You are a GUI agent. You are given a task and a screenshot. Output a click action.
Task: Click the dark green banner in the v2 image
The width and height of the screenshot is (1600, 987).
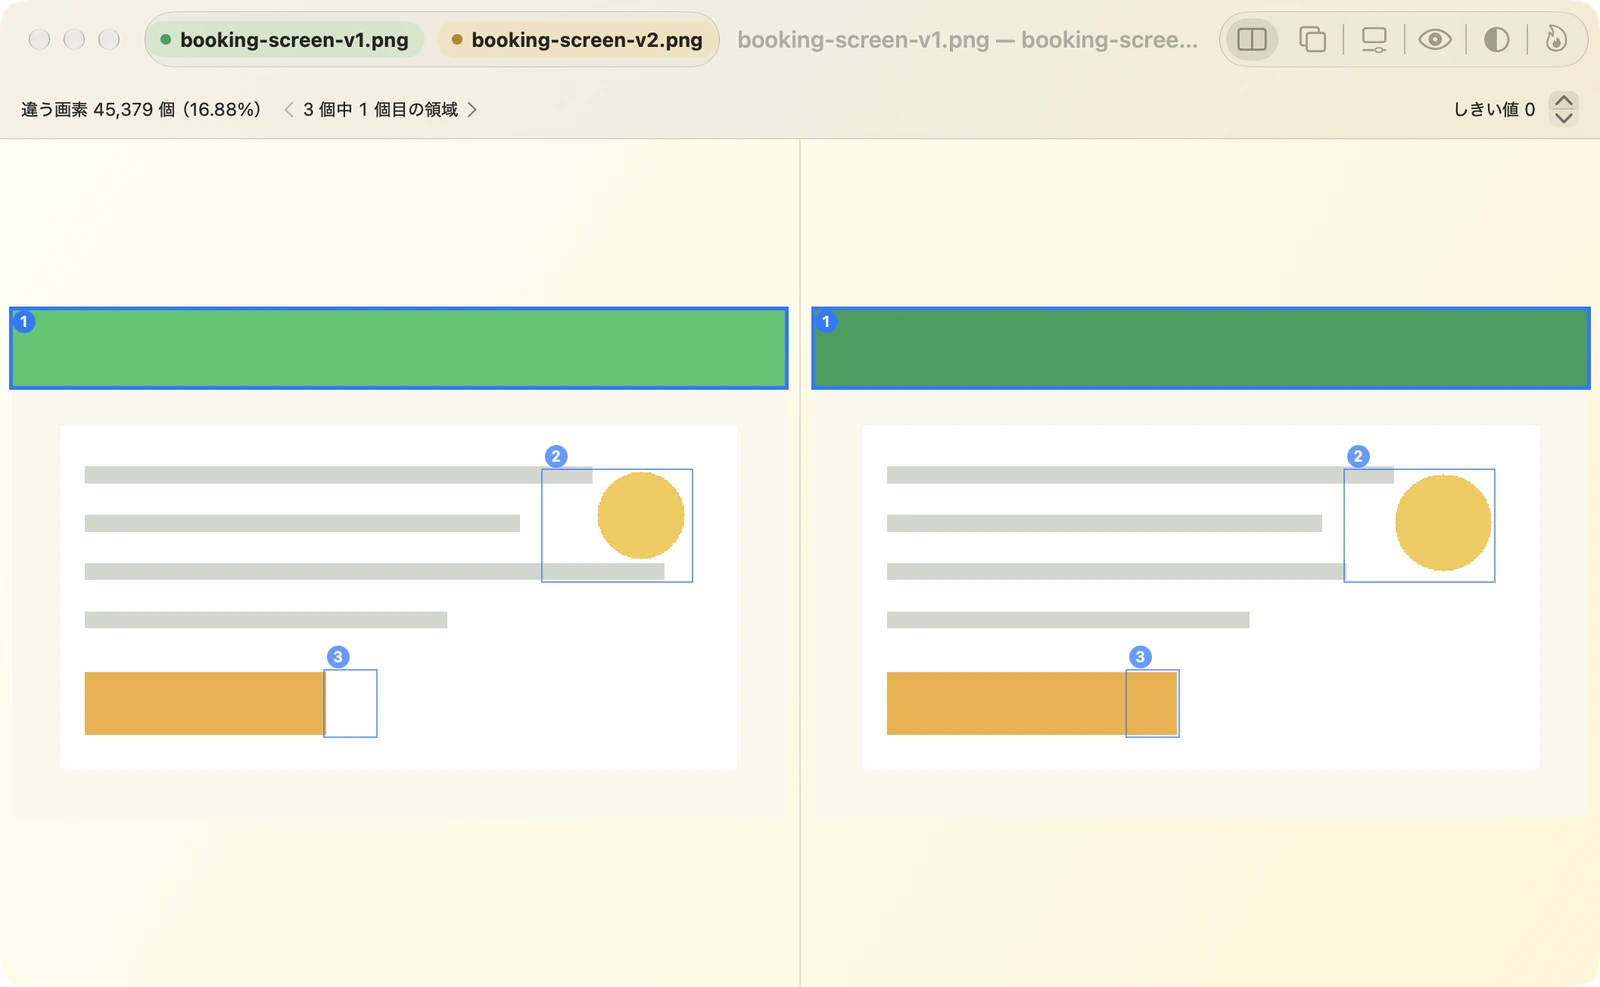click(1201, 348)
